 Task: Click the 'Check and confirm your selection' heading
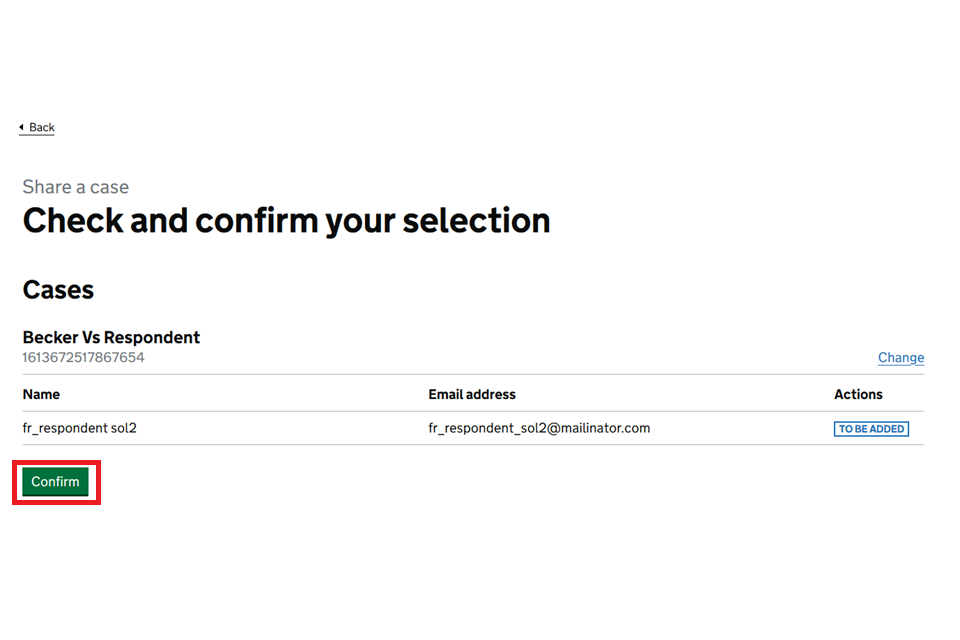click(286, 221)
